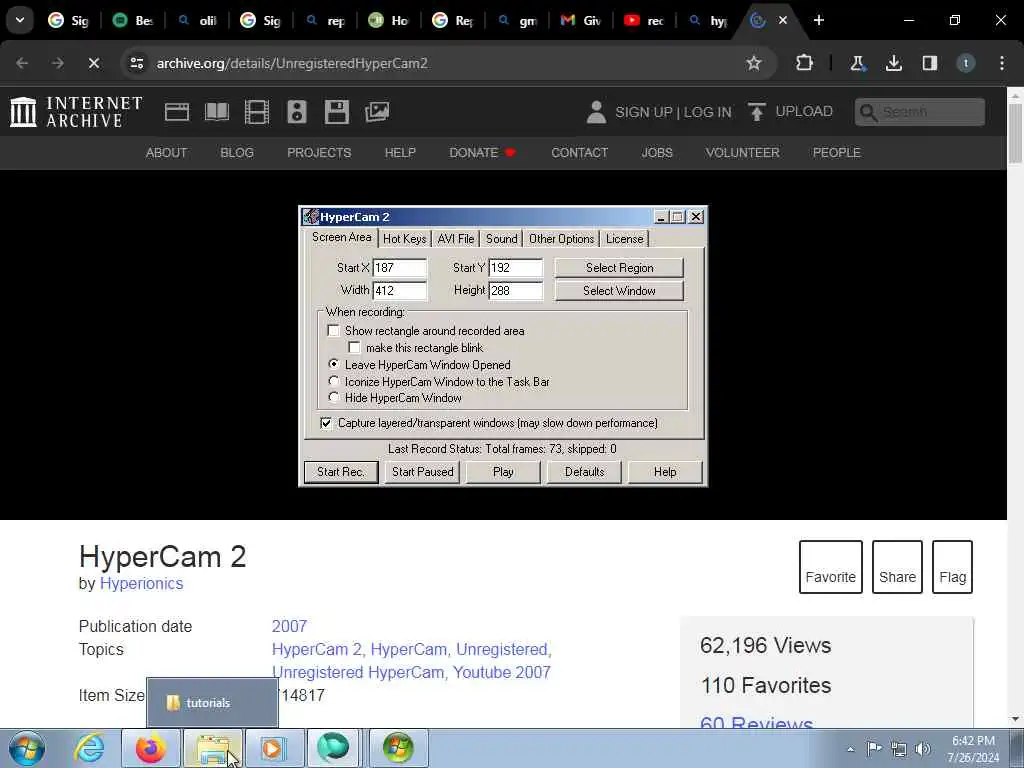Bookmark this page with the star
The image size is (1024, 768).
[754, 63]
